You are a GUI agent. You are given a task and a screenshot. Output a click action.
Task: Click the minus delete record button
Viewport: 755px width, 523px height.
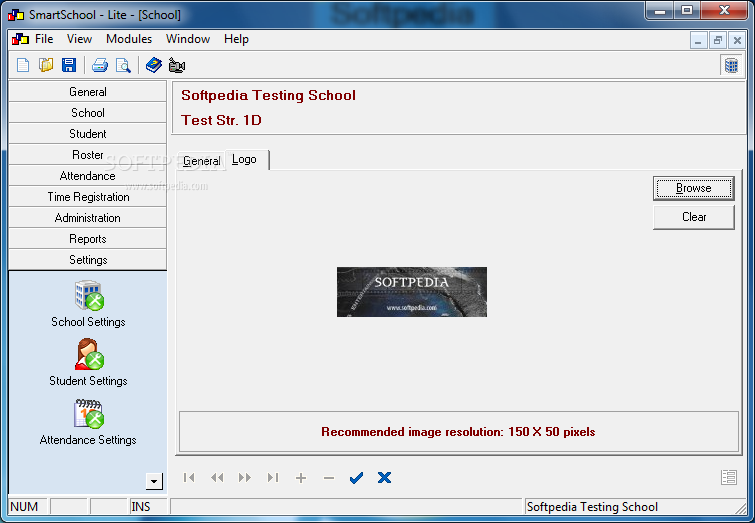click(x=329, y=478)
